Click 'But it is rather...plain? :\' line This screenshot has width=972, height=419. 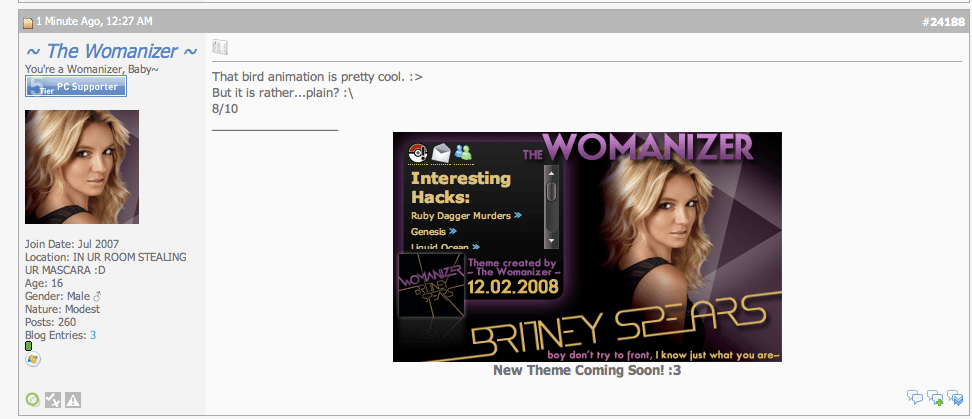coord(283,93)
